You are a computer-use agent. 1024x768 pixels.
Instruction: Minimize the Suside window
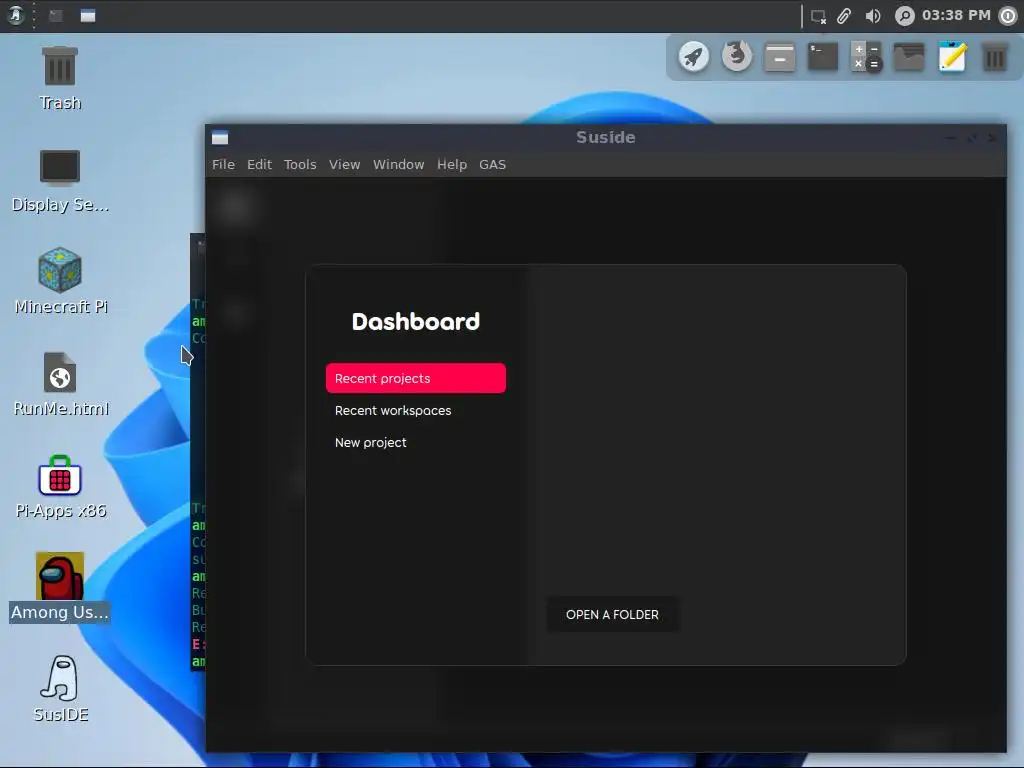[951, 138]
